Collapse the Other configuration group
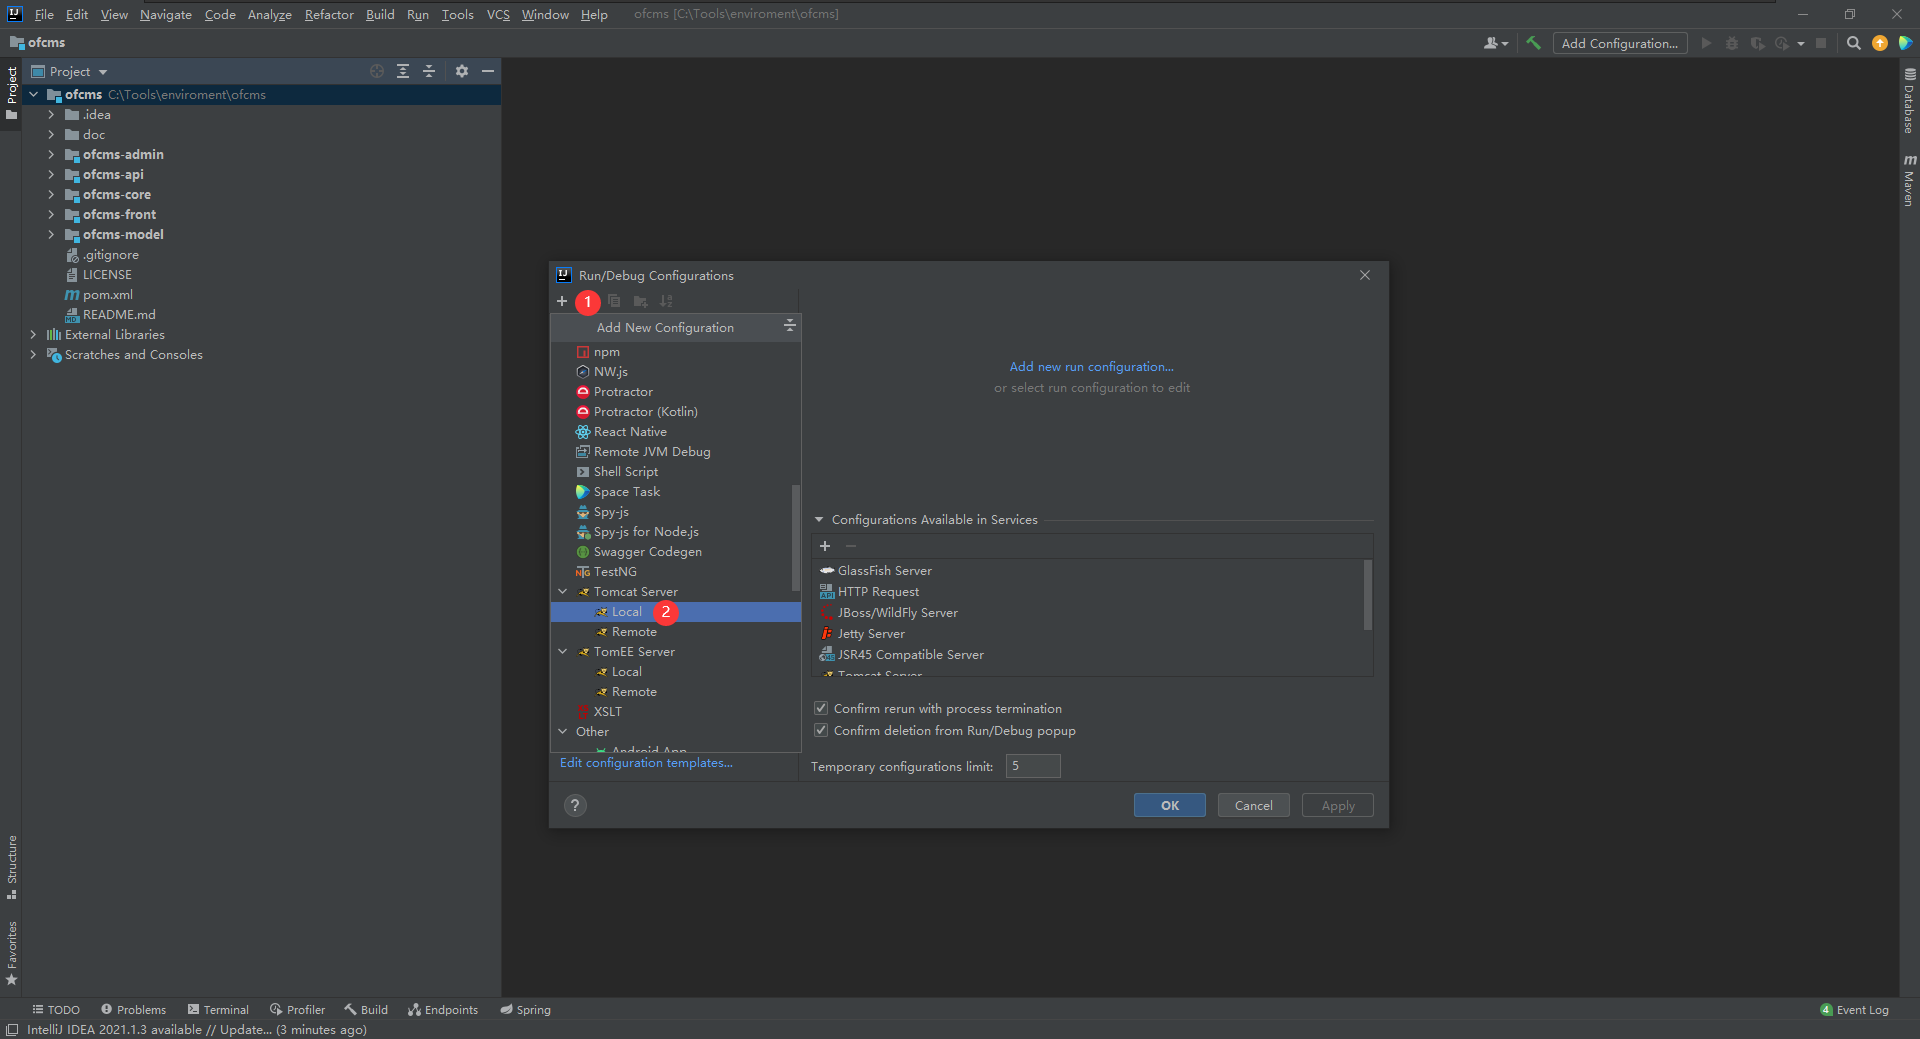Viewport: 1920px width, 1039px height. pyautogui.click(x=563, y=731)
